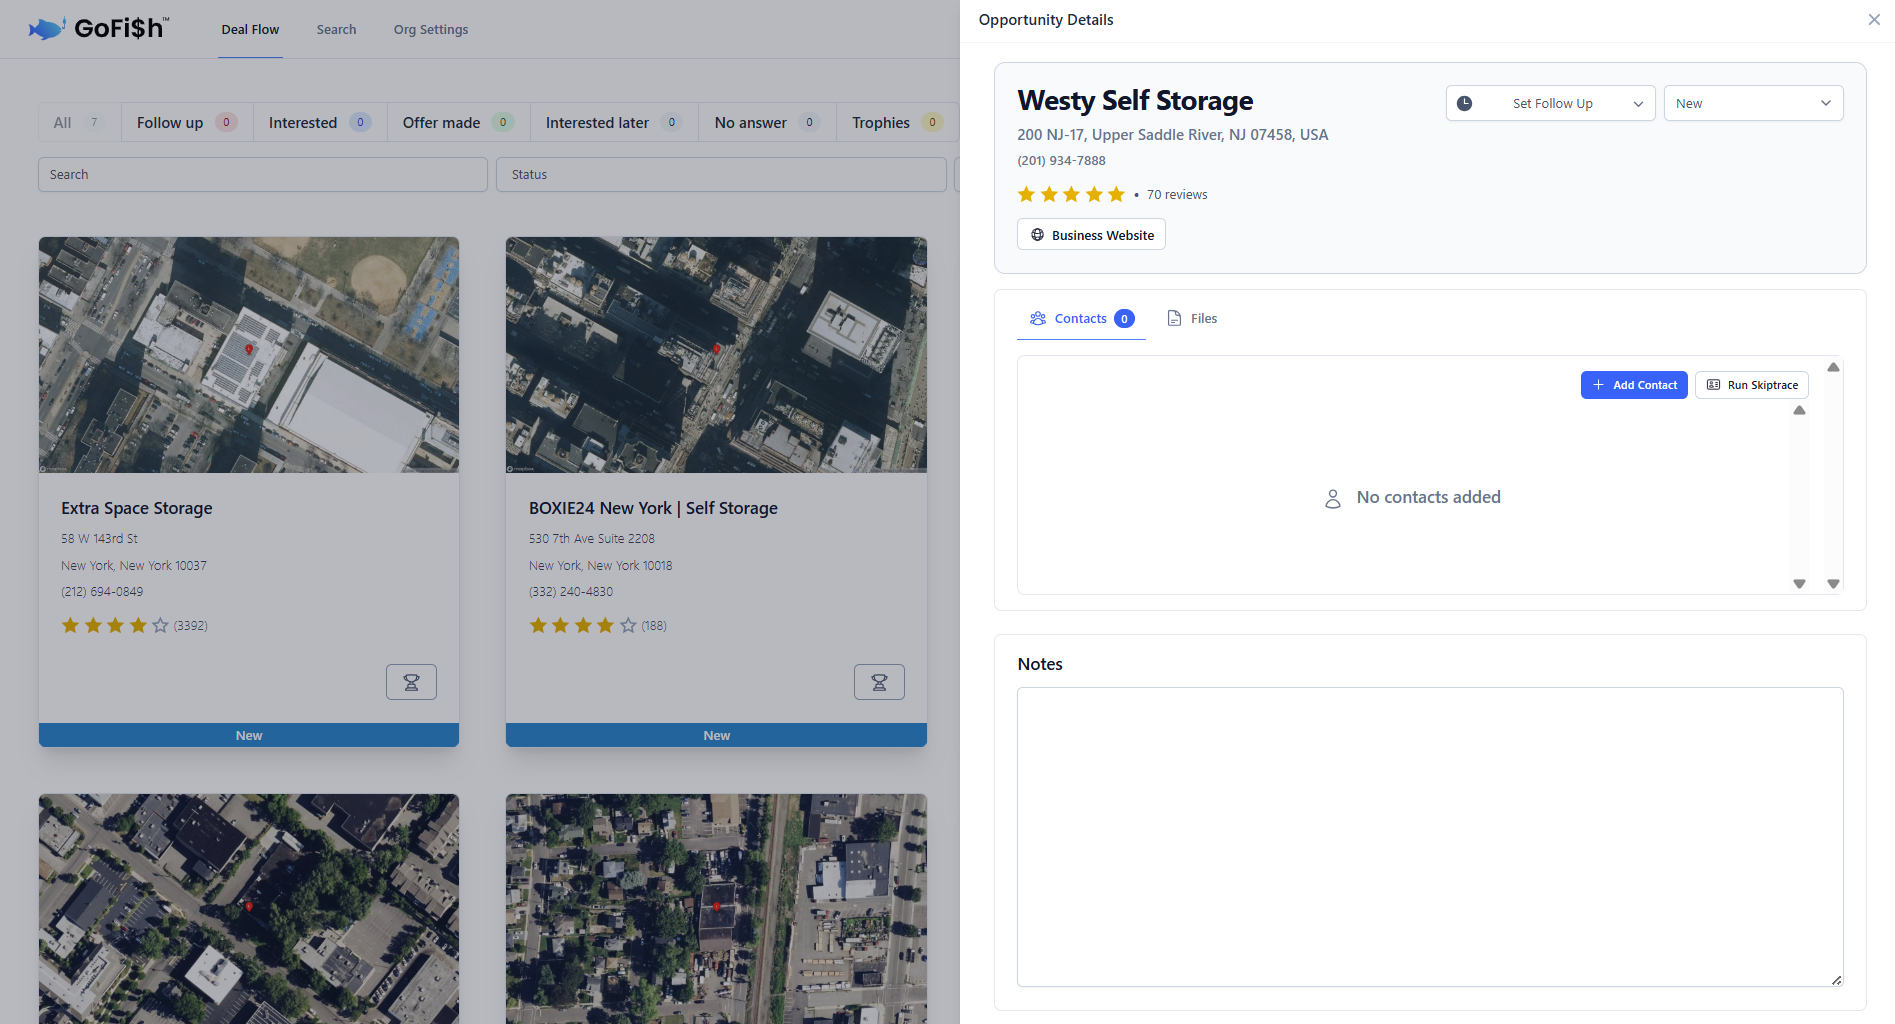This screenshot has width=1895, height=1024.
Task: Open the Status filter dropdown
Action: pyautogui.click(x=721, y=174)
